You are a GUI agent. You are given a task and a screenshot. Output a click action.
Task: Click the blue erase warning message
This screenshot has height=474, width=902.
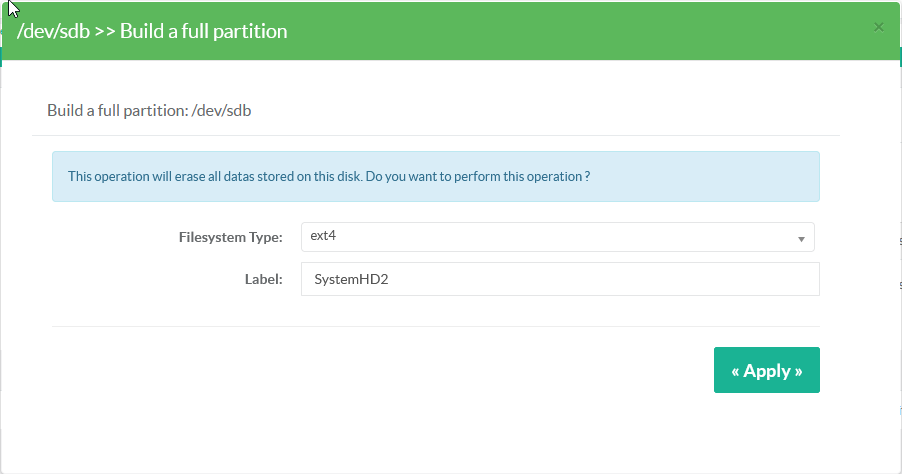point(435,176)
